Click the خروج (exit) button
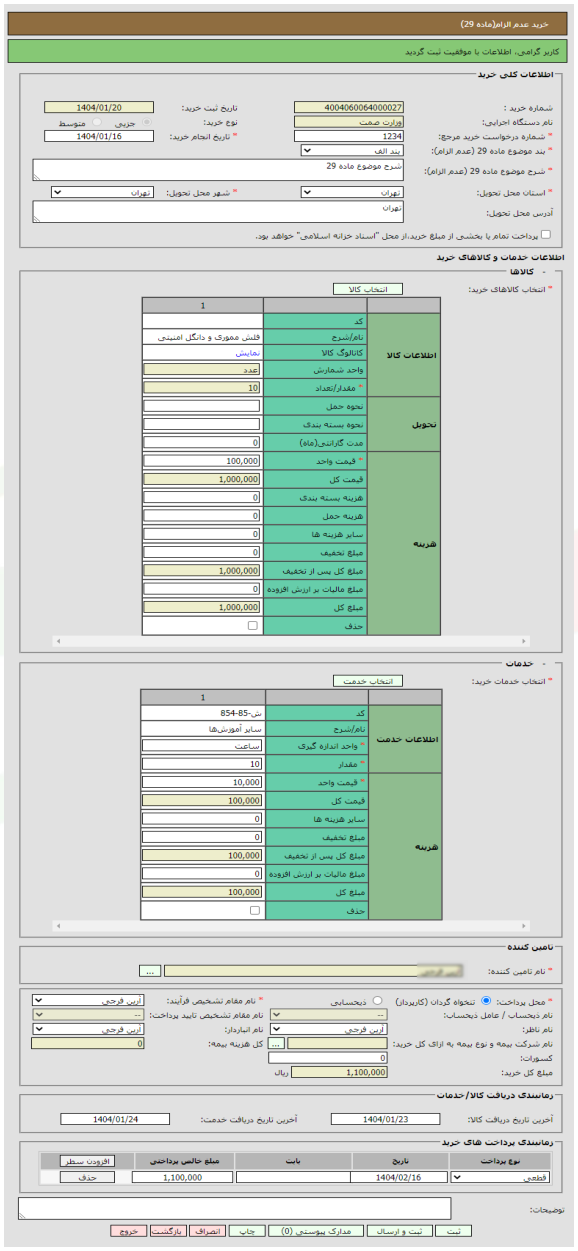The image size is (578, 1251). tap(128, 1231)
